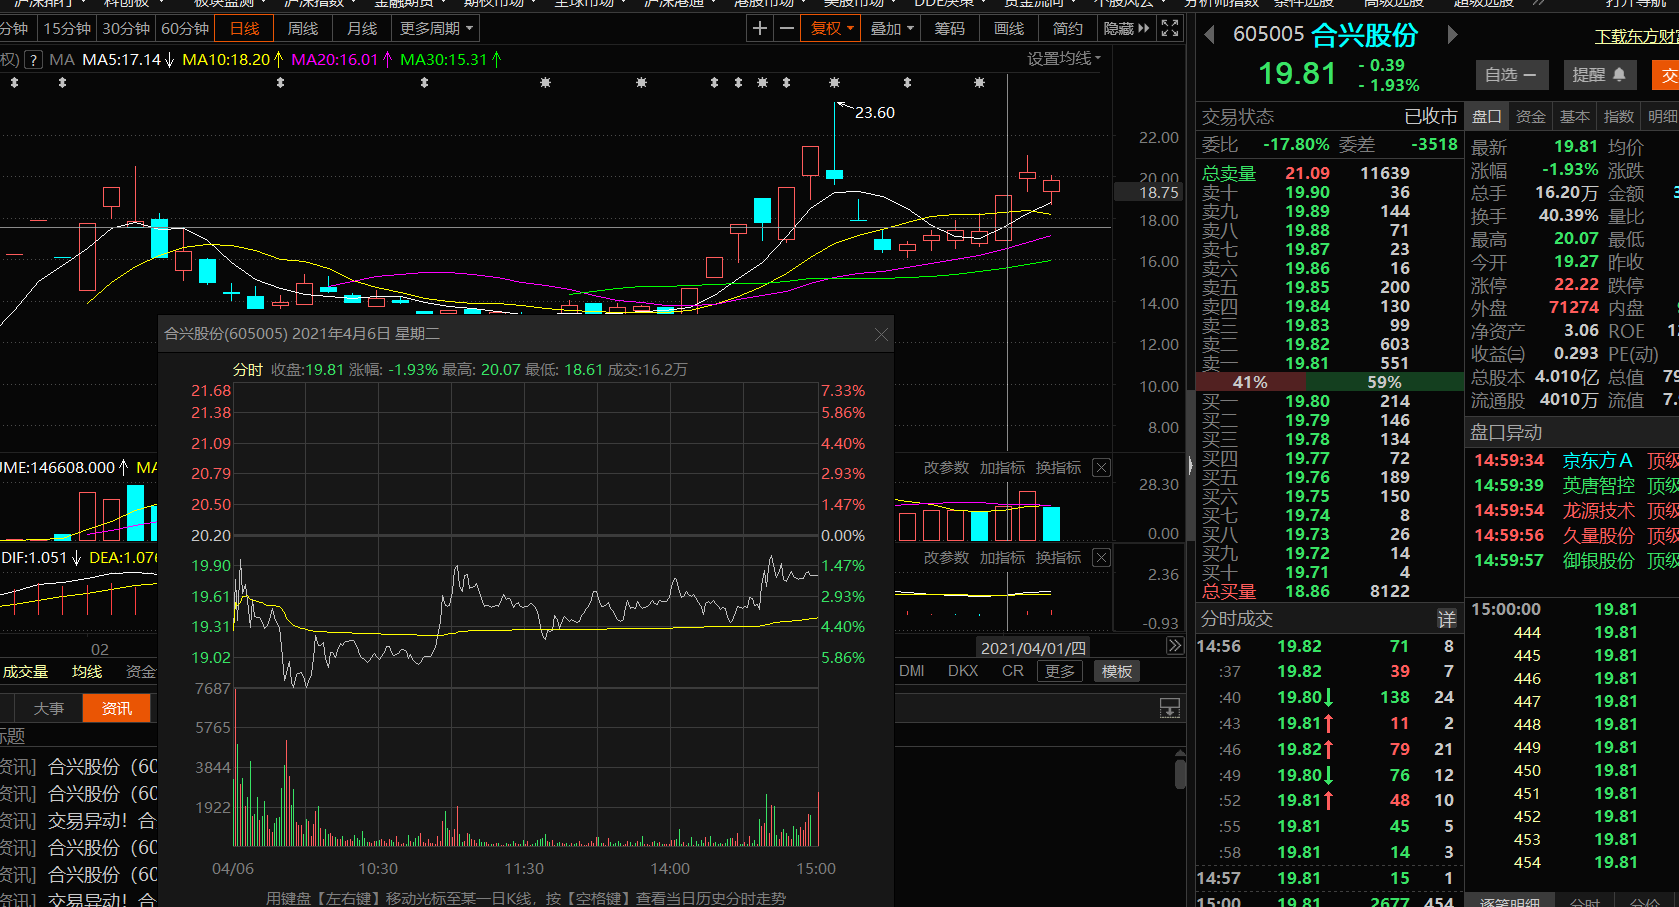This screenshot has height=907, width=1679.
Task: Open the 设置均线 dropdown
Action: 1064,59
